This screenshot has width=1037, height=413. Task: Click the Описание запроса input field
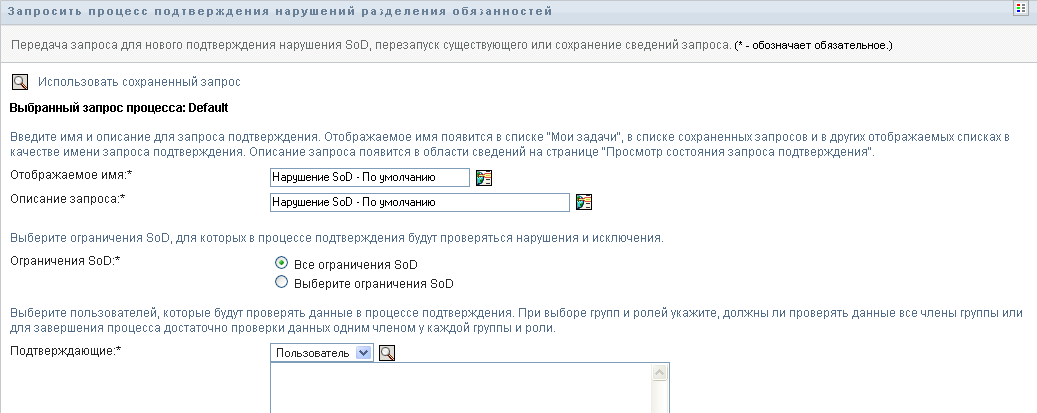pos(419,203)
